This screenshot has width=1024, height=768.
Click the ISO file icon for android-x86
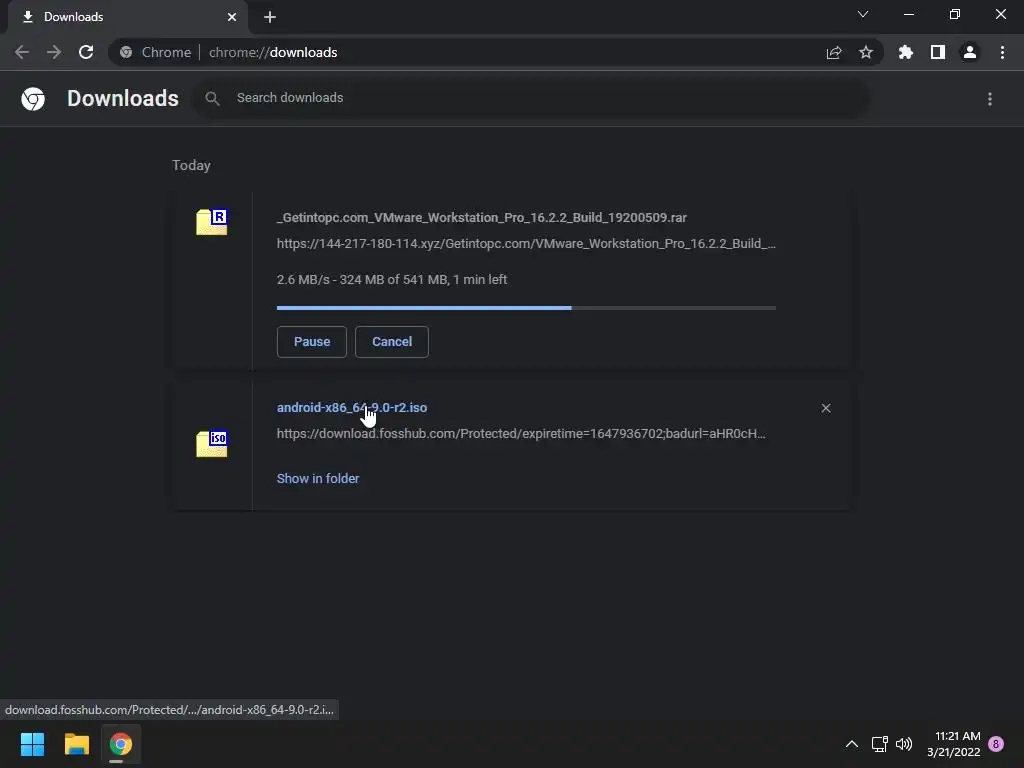[x=212, y=444]
